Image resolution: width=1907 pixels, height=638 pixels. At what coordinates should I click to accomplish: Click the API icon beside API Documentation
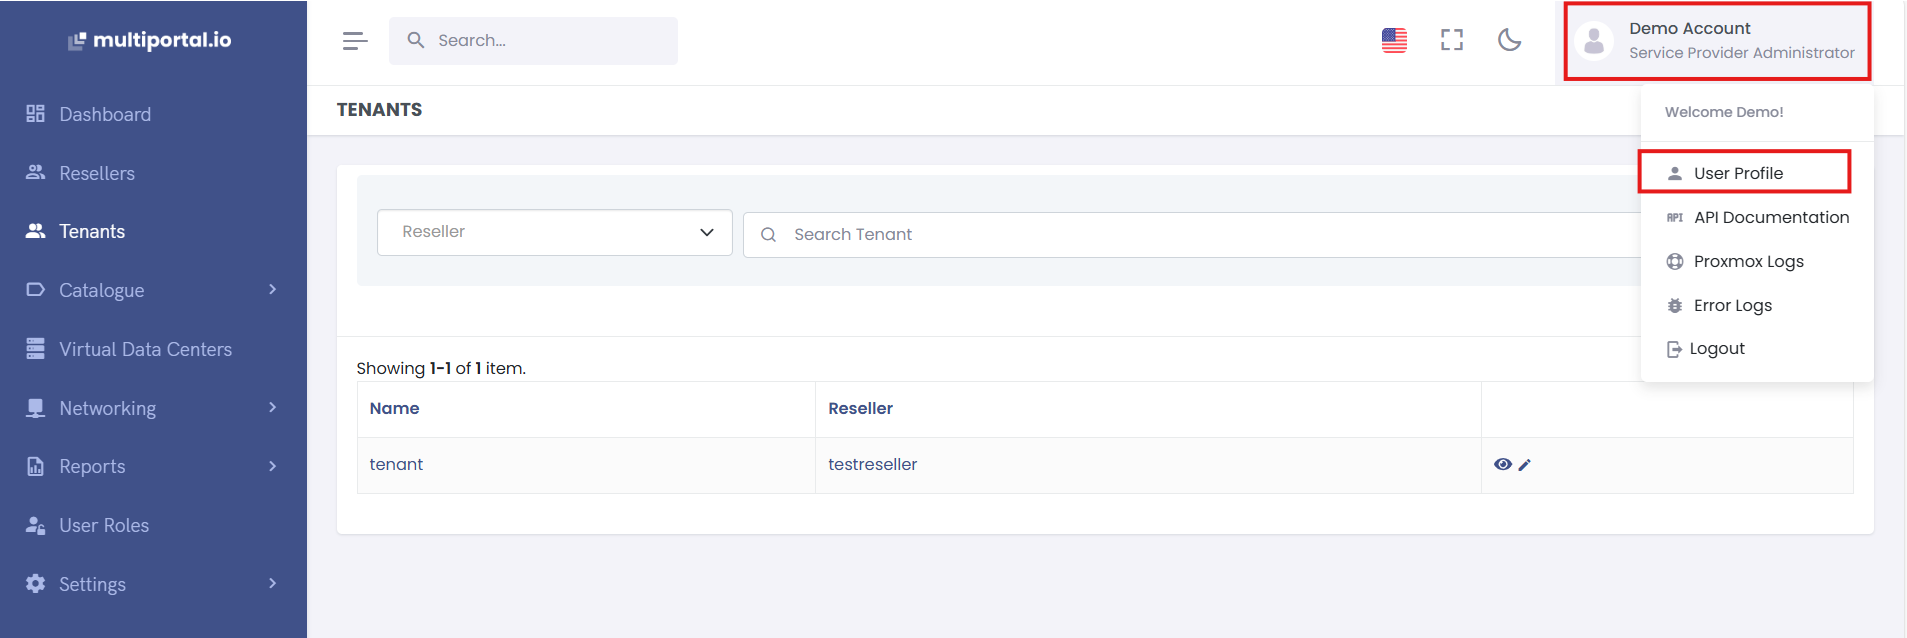tap(1675, 217)
